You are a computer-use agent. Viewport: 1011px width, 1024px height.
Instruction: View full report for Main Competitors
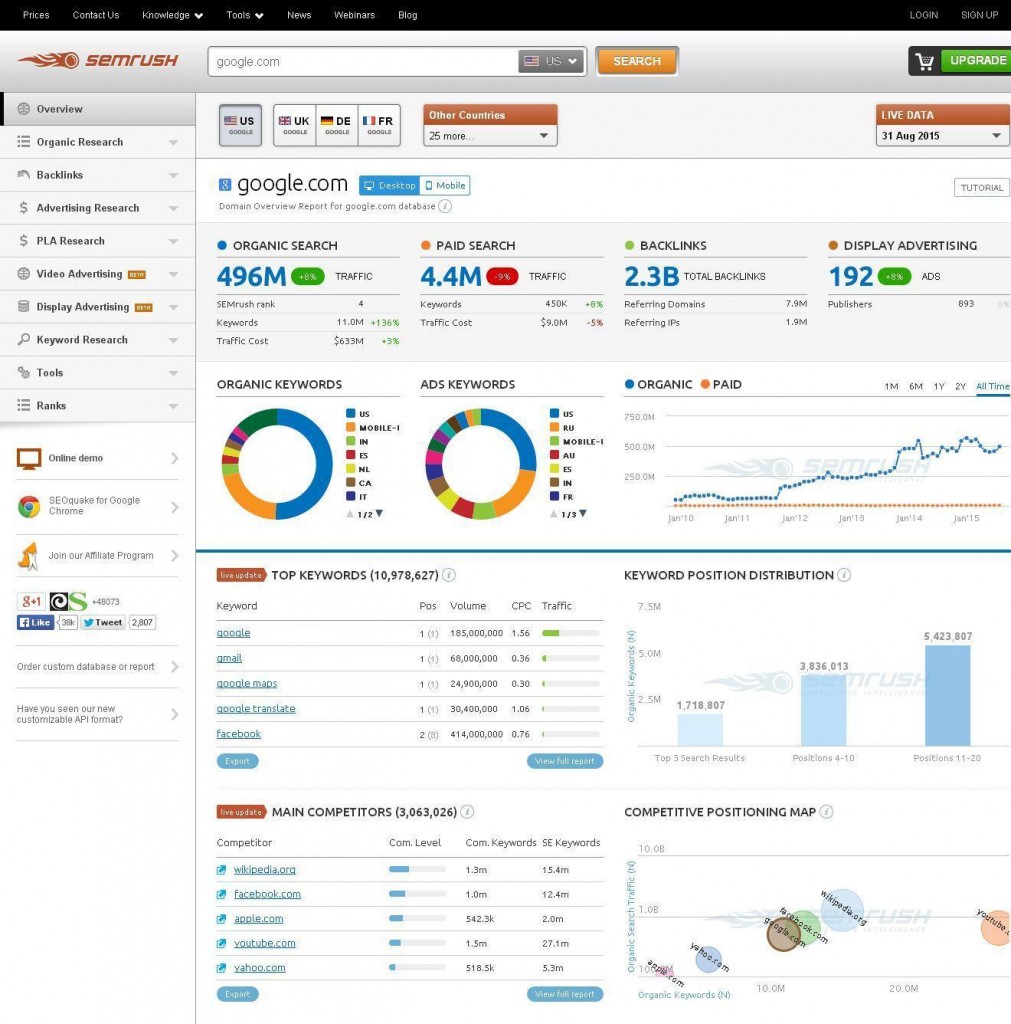[x=565, y=994]
